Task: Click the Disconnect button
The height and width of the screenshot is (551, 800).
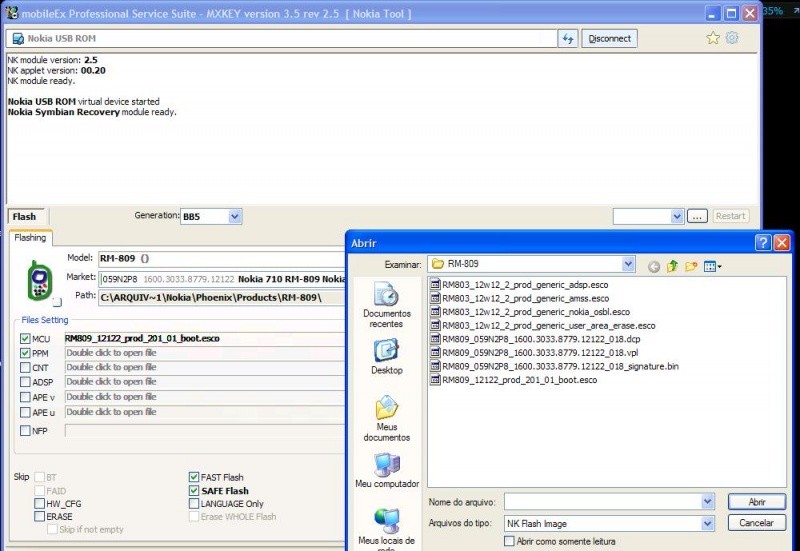Action: pyautogui.click(x=610, y=39)
